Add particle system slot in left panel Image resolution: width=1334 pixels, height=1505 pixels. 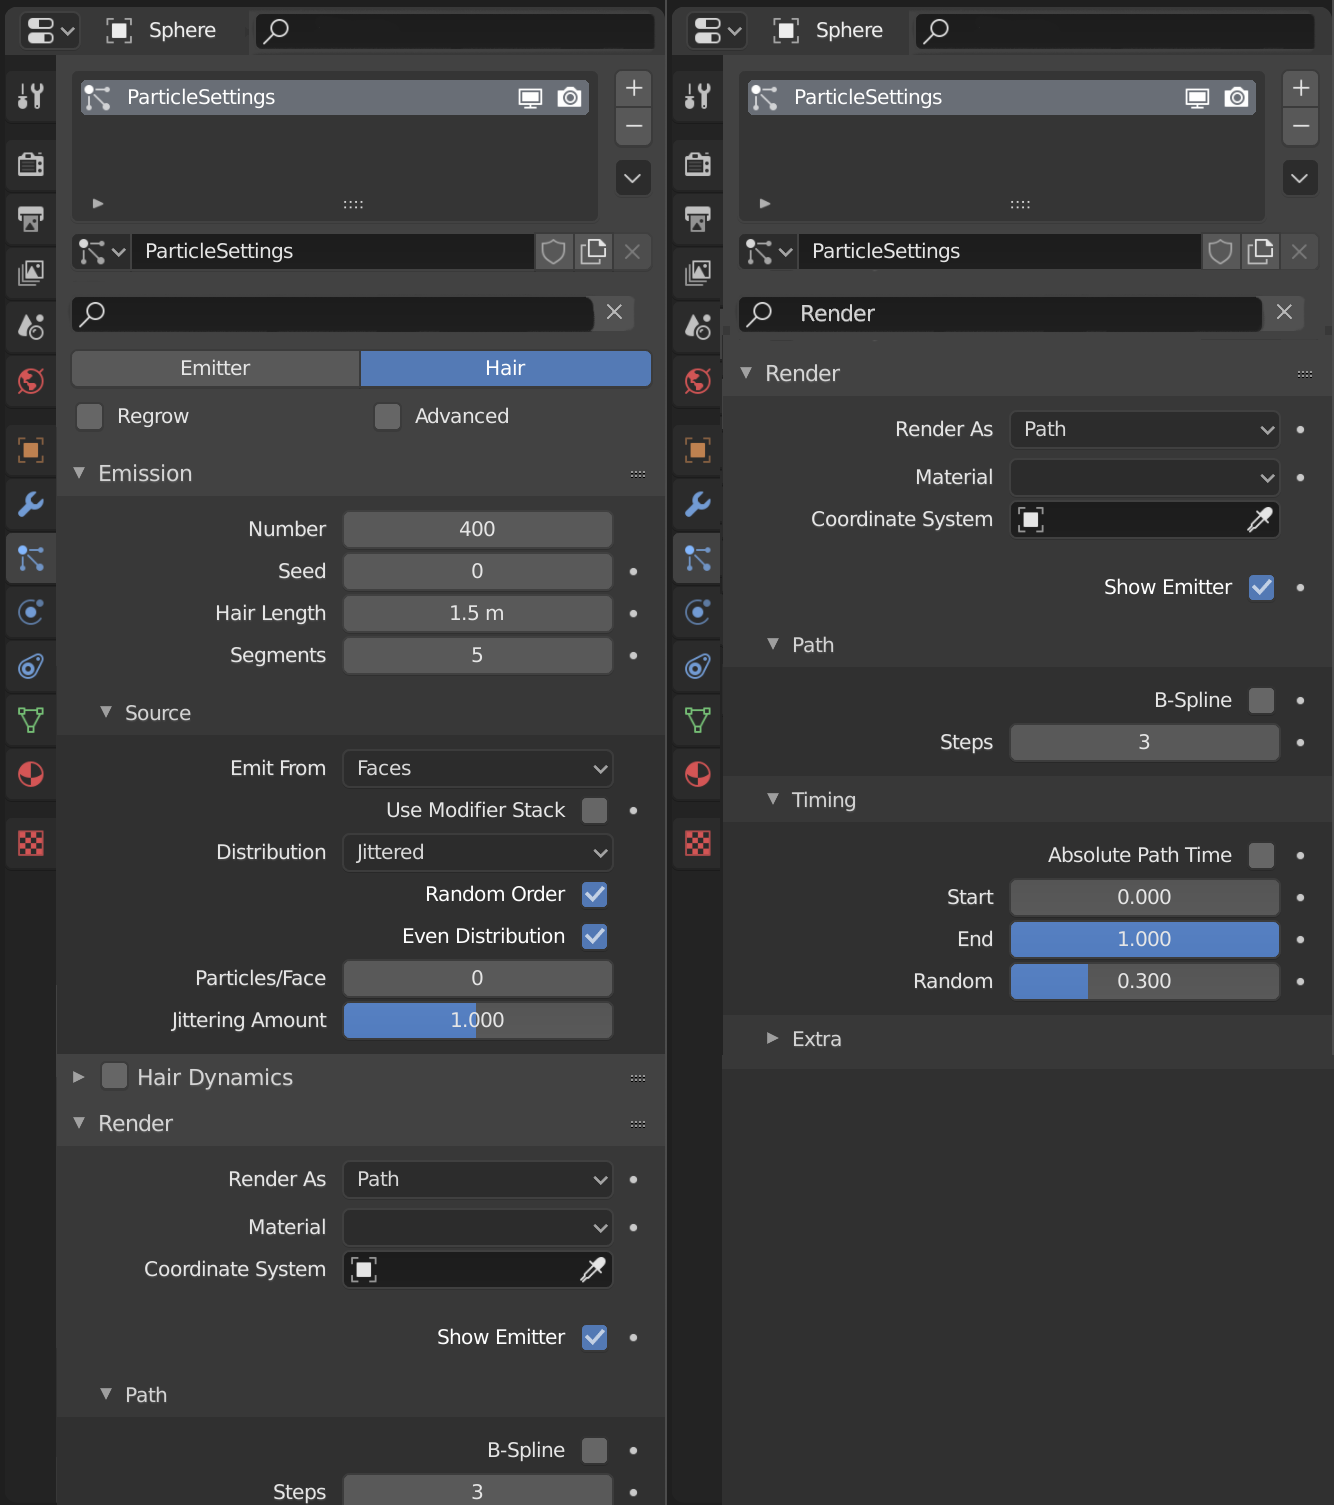(633, 88)
